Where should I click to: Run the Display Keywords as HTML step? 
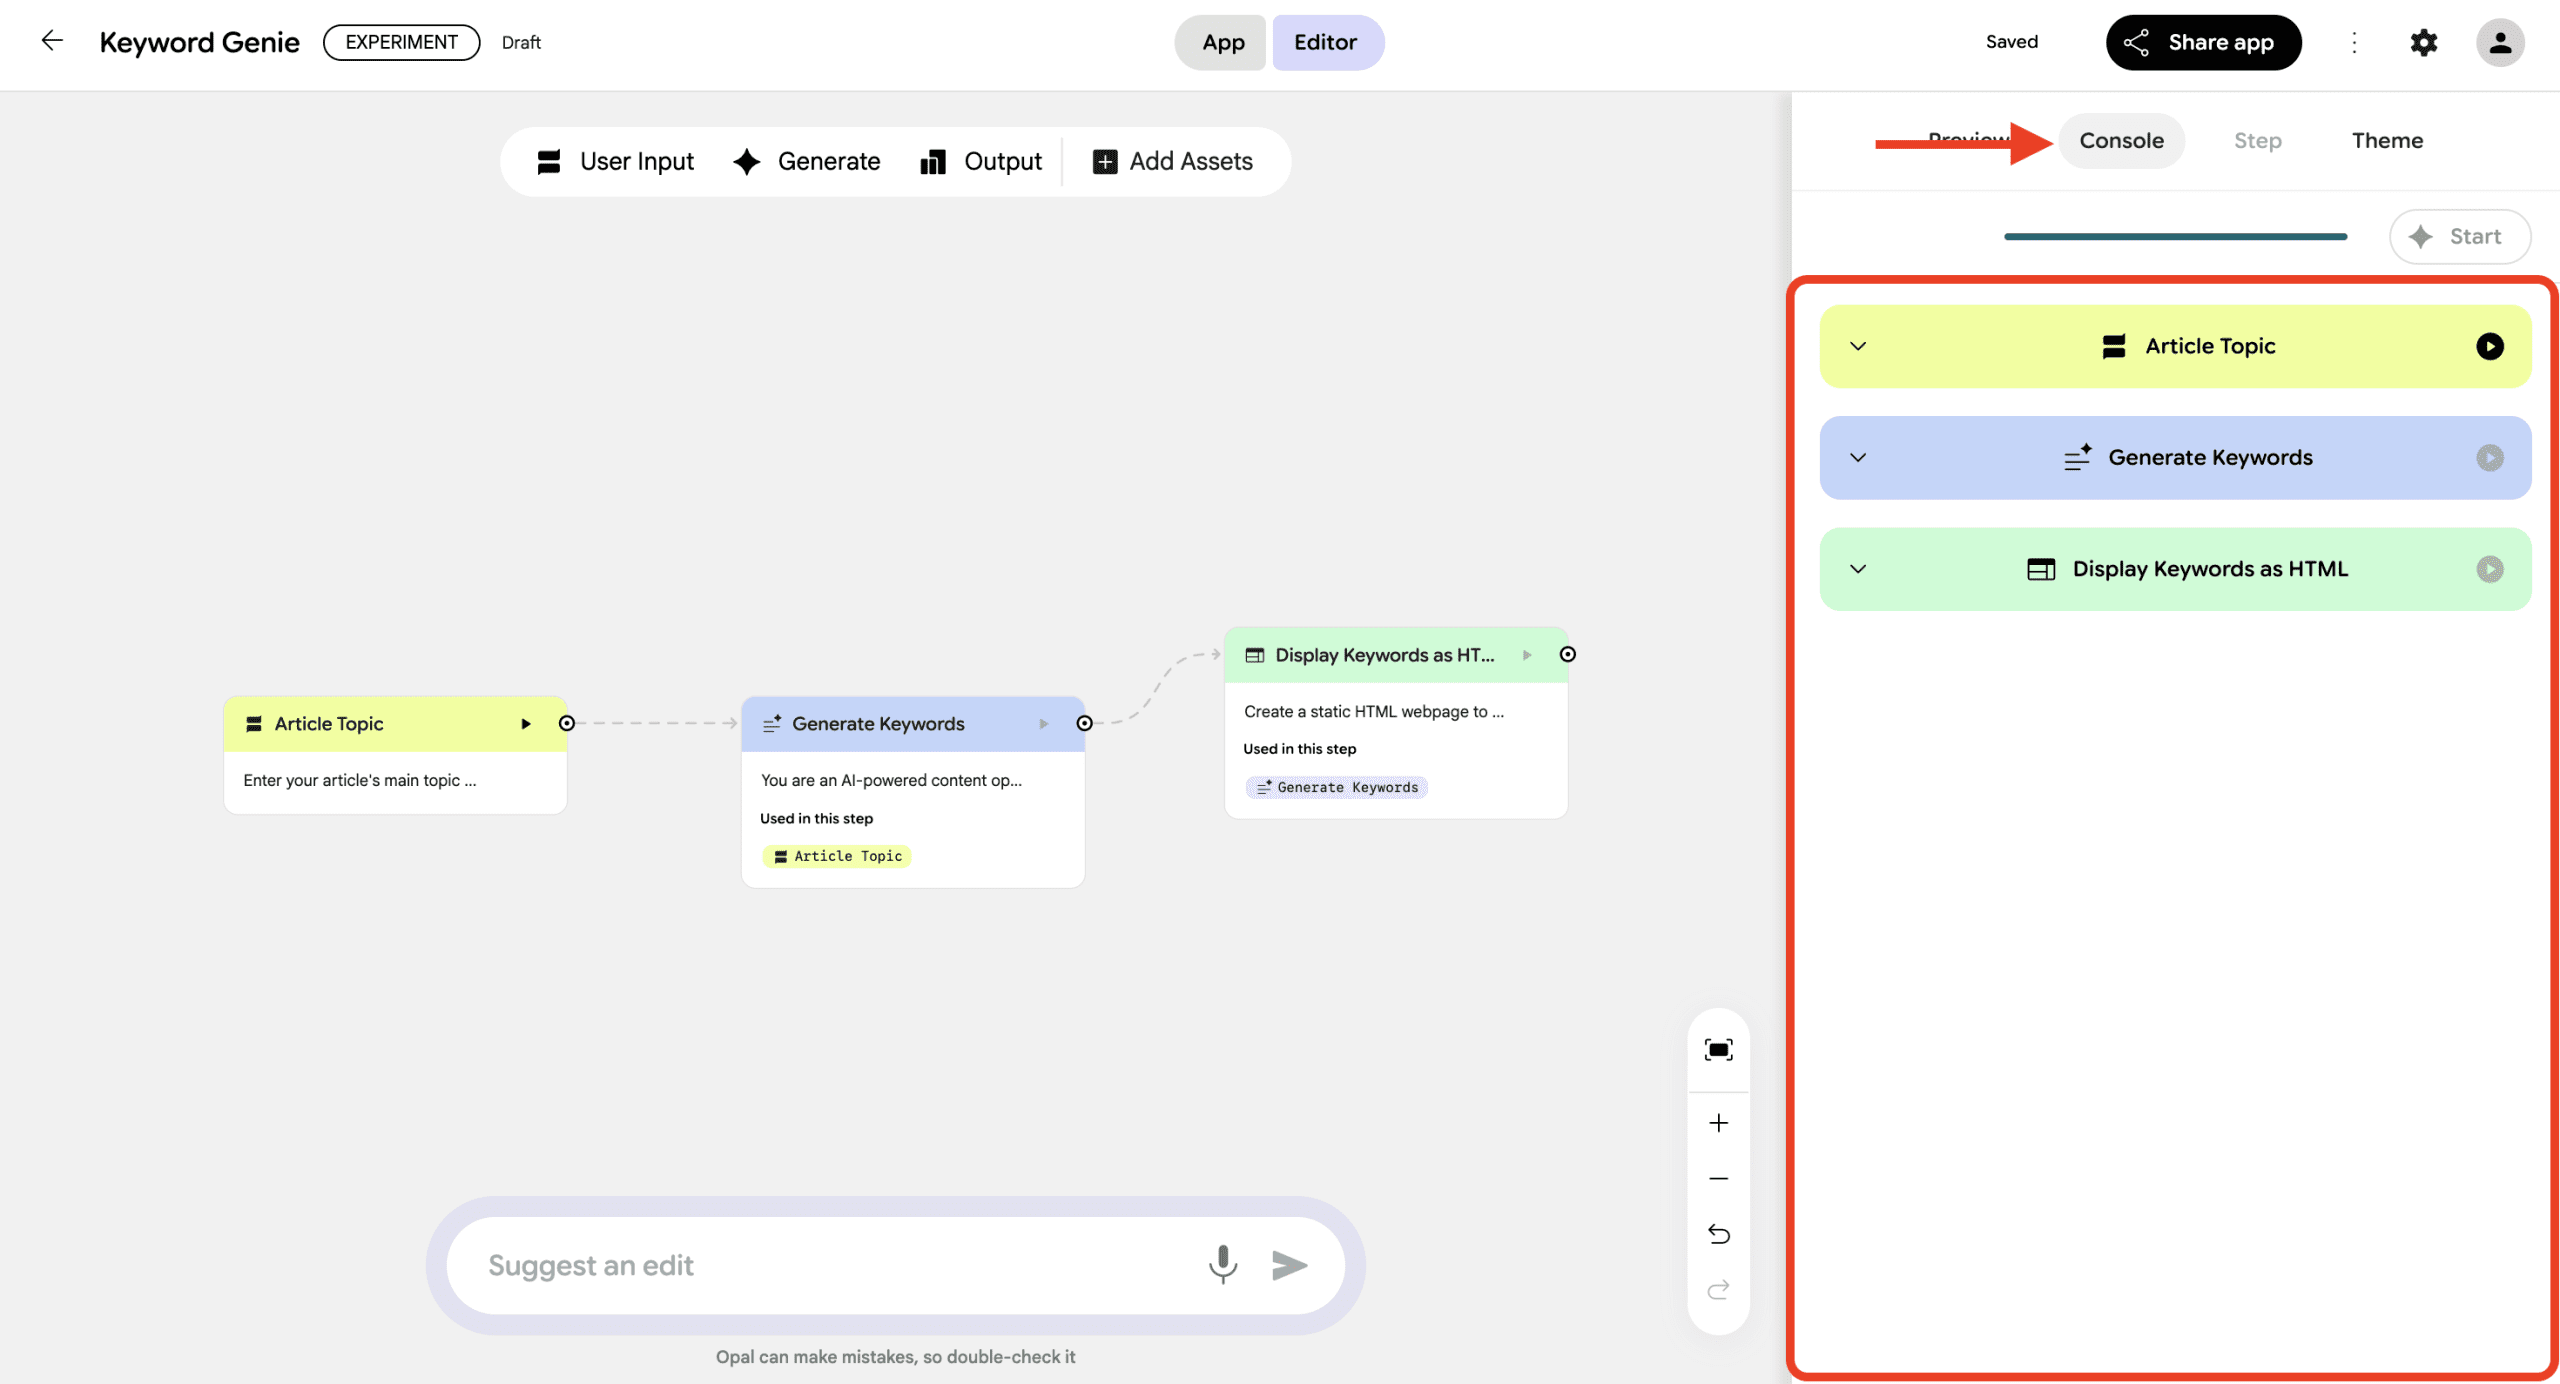pos(2490,568)
